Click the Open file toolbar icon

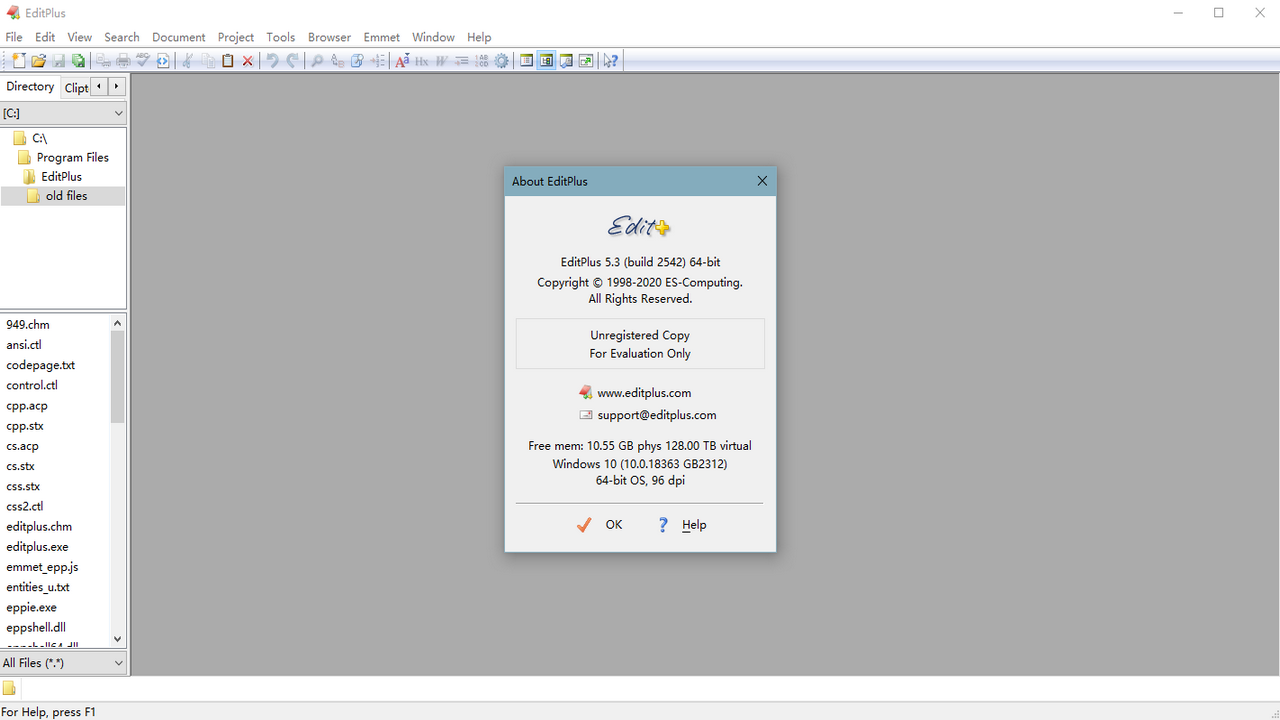coord(38,60)
